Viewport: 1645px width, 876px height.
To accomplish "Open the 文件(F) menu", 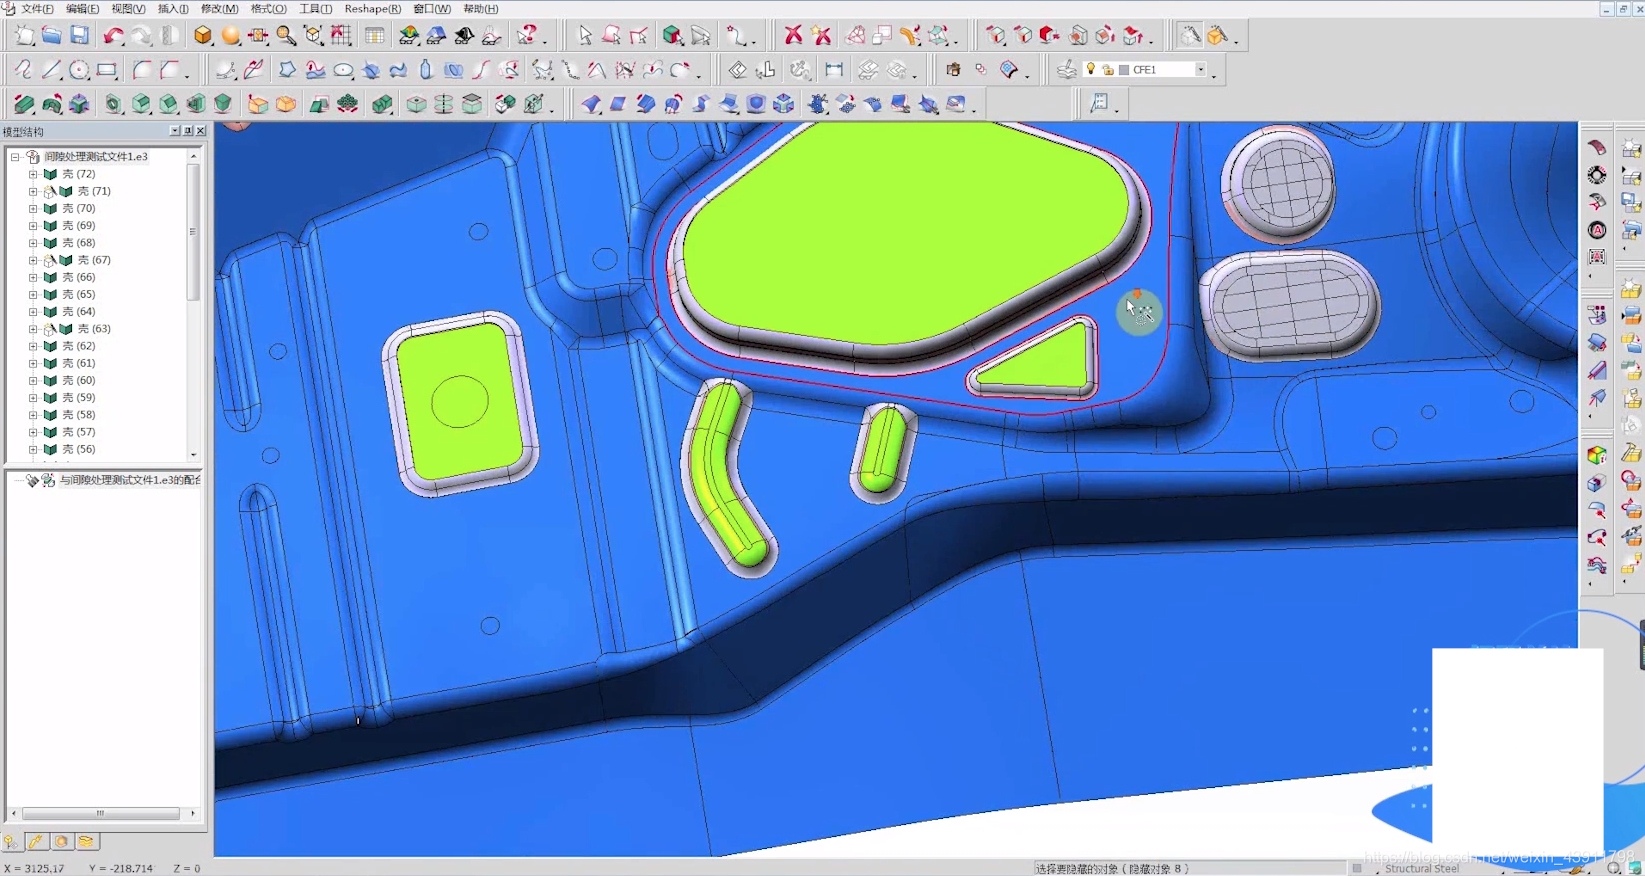I will click(x=37, y=9).
